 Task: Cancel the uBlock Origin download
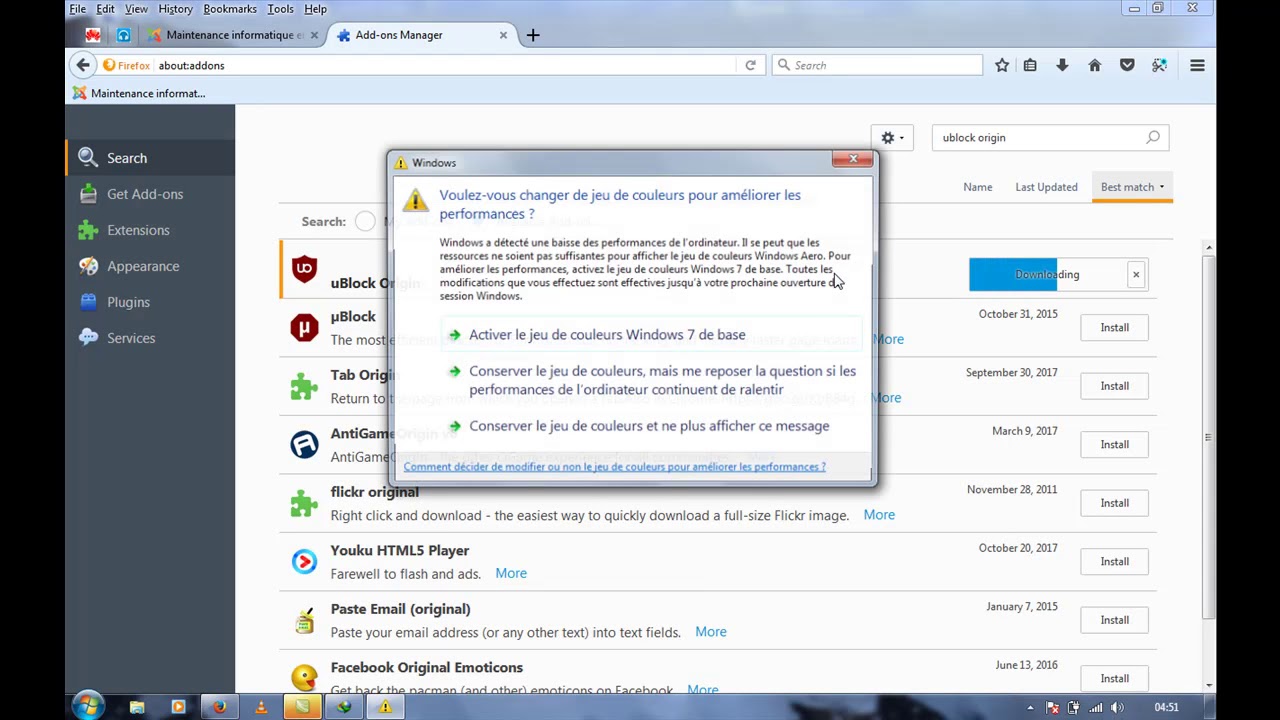[1136, 274]
